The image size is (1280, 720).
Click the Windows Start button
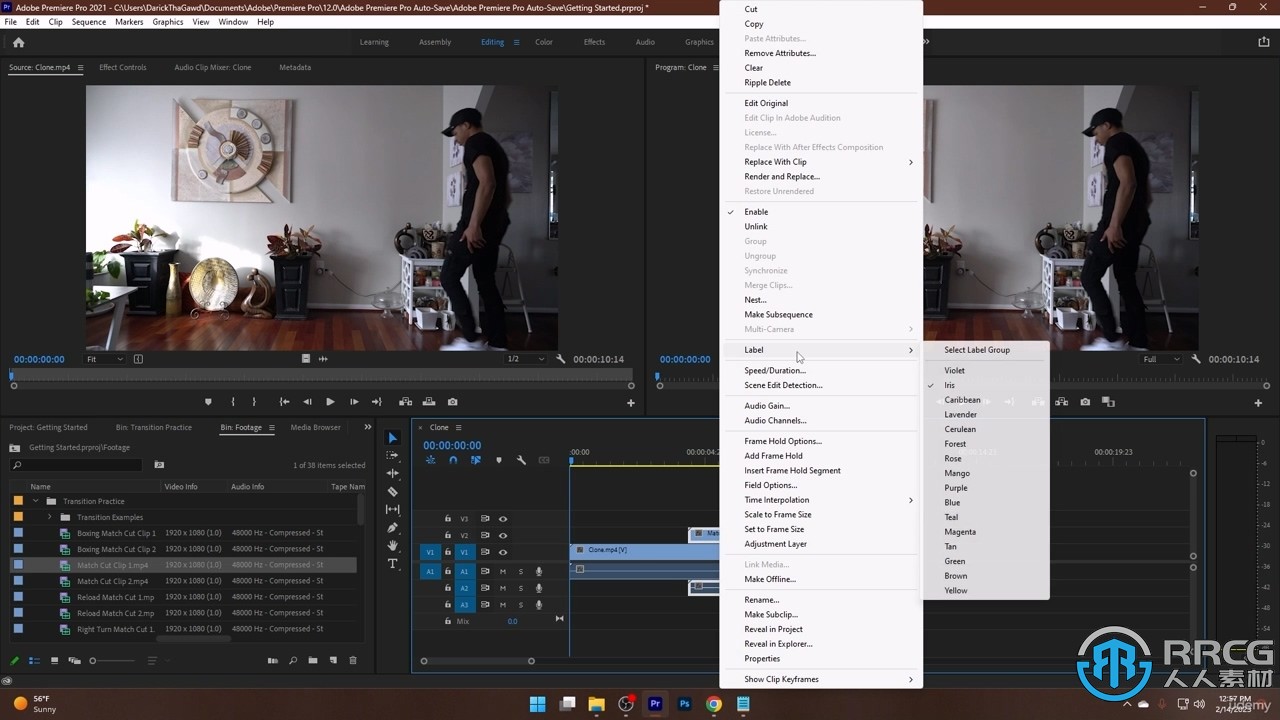[x=538, y=704]
